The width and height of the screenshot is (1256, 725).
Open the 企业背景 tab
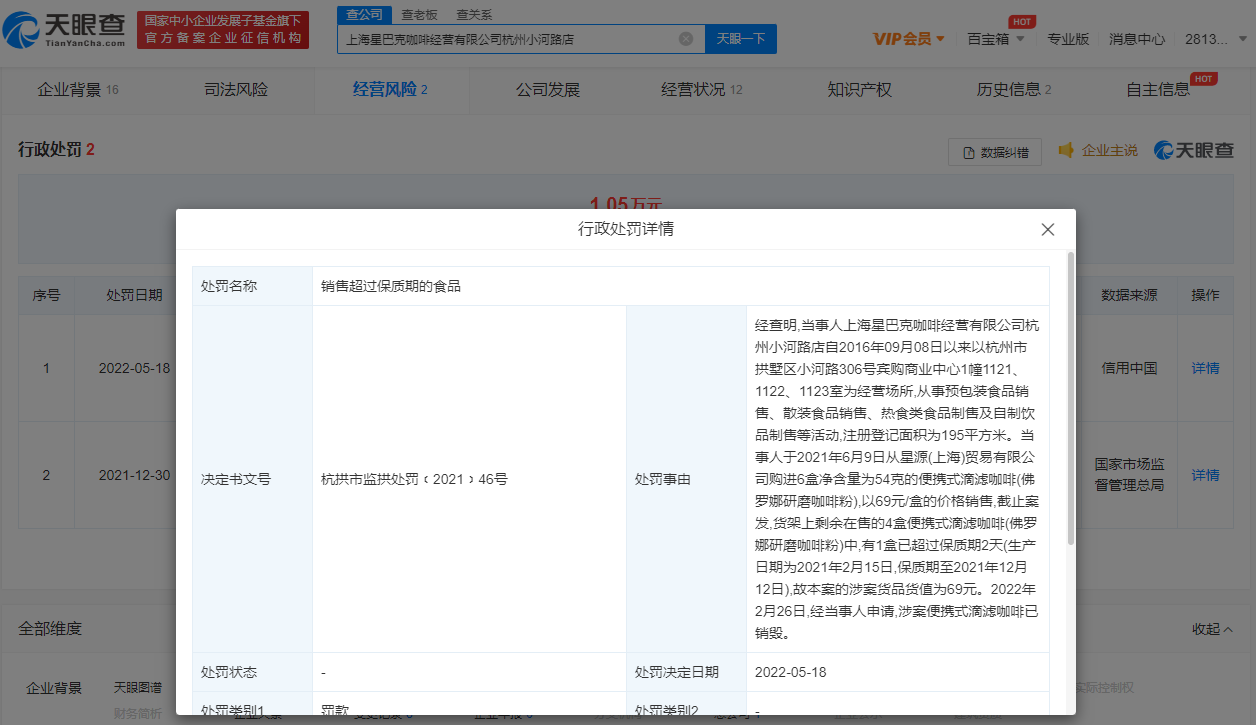coord(78,90)
